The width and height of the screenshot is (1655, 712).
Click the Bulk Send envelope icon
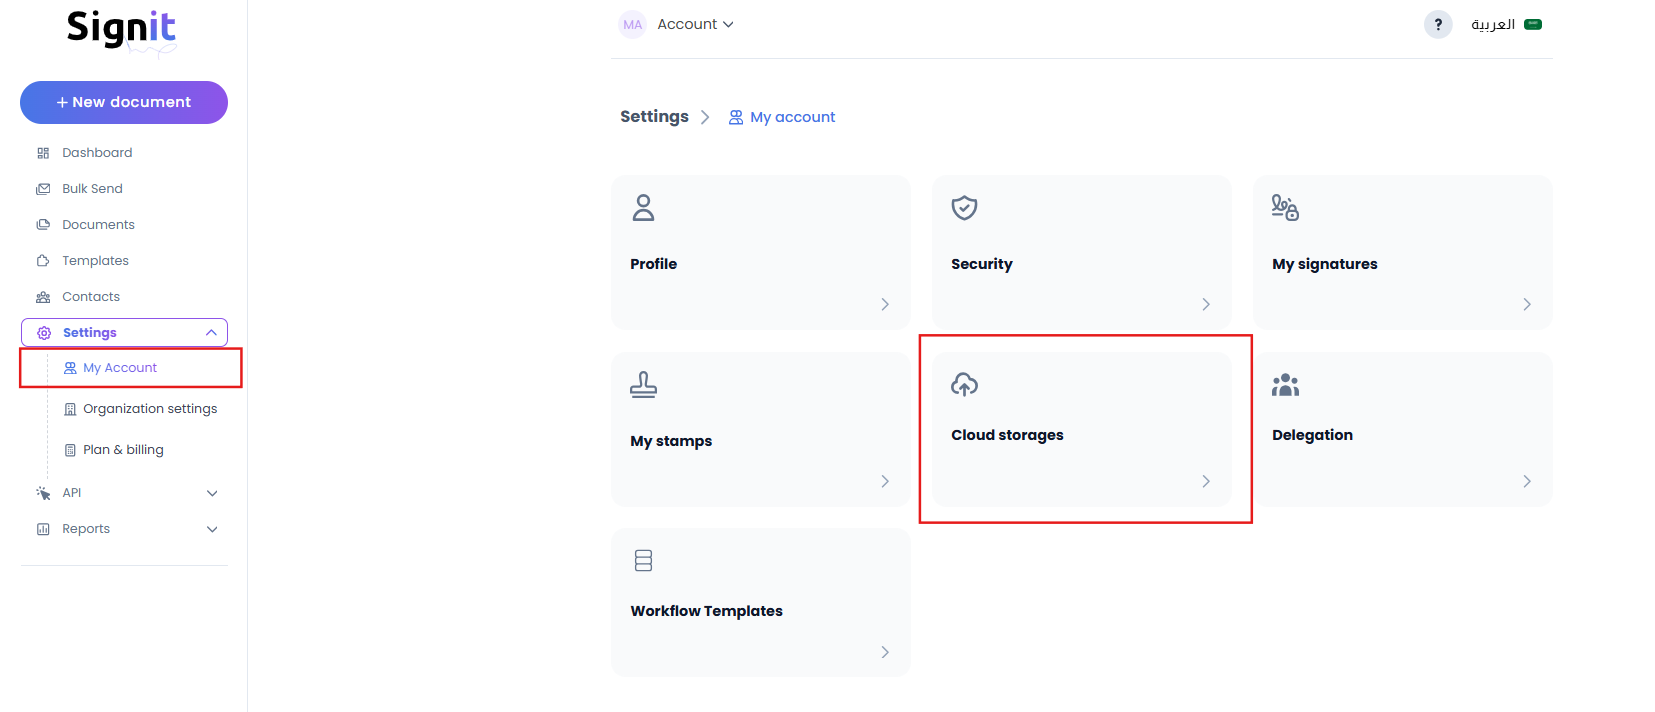[43, 189]
